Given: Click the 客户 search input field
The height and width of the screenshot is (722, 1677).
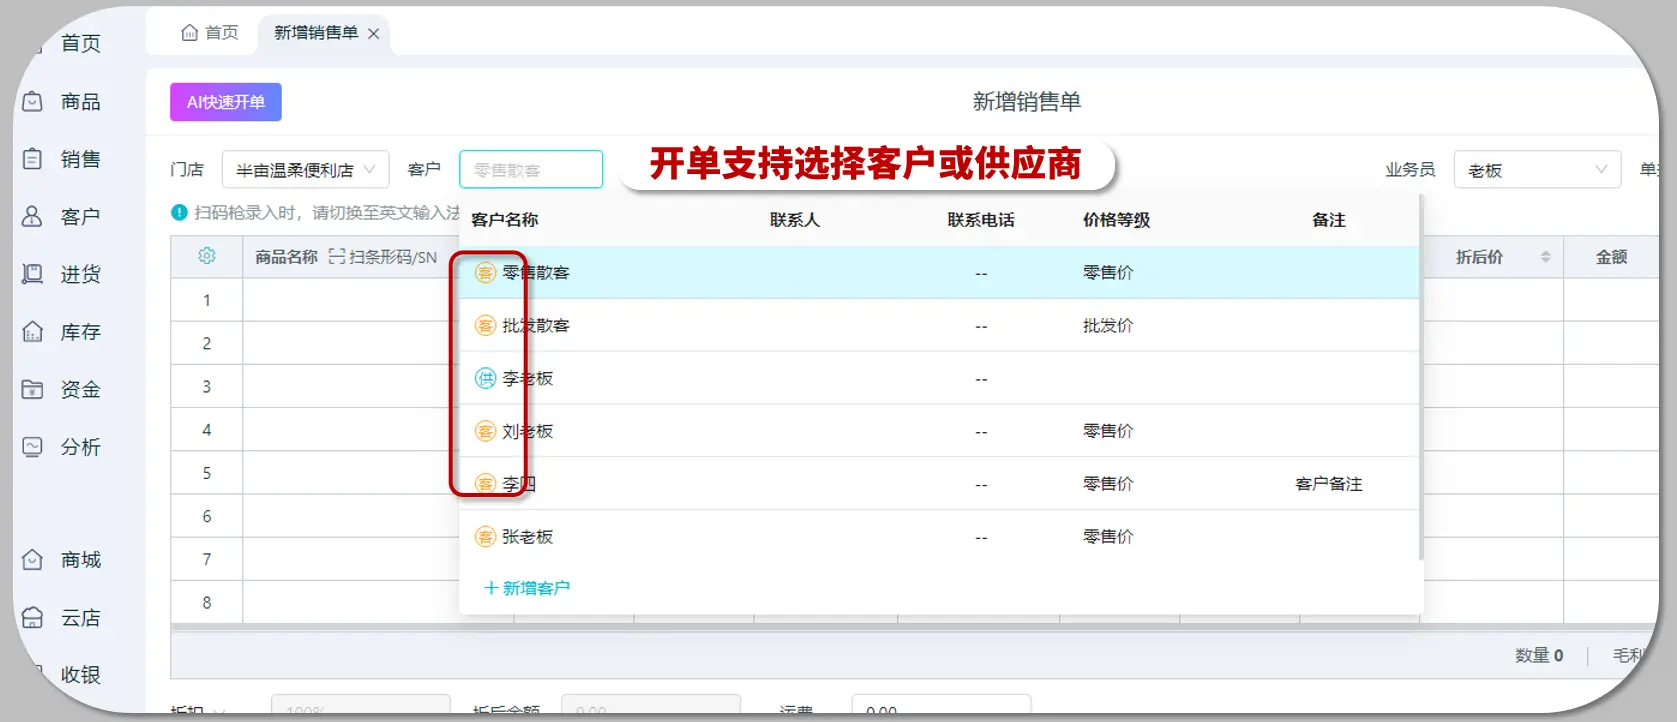Looking at the screenshot, I should (x=531, y=170).
